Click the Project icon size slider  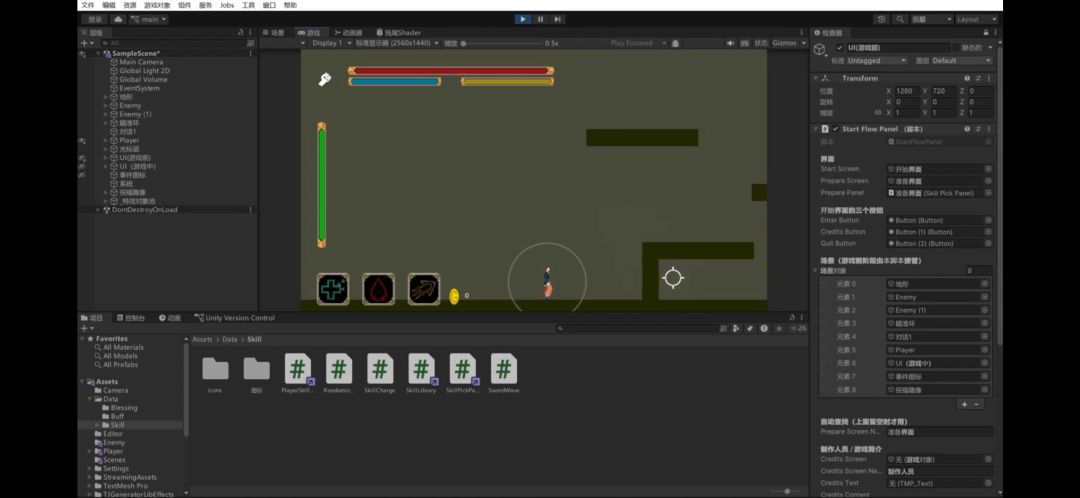(x=787, y=491)
